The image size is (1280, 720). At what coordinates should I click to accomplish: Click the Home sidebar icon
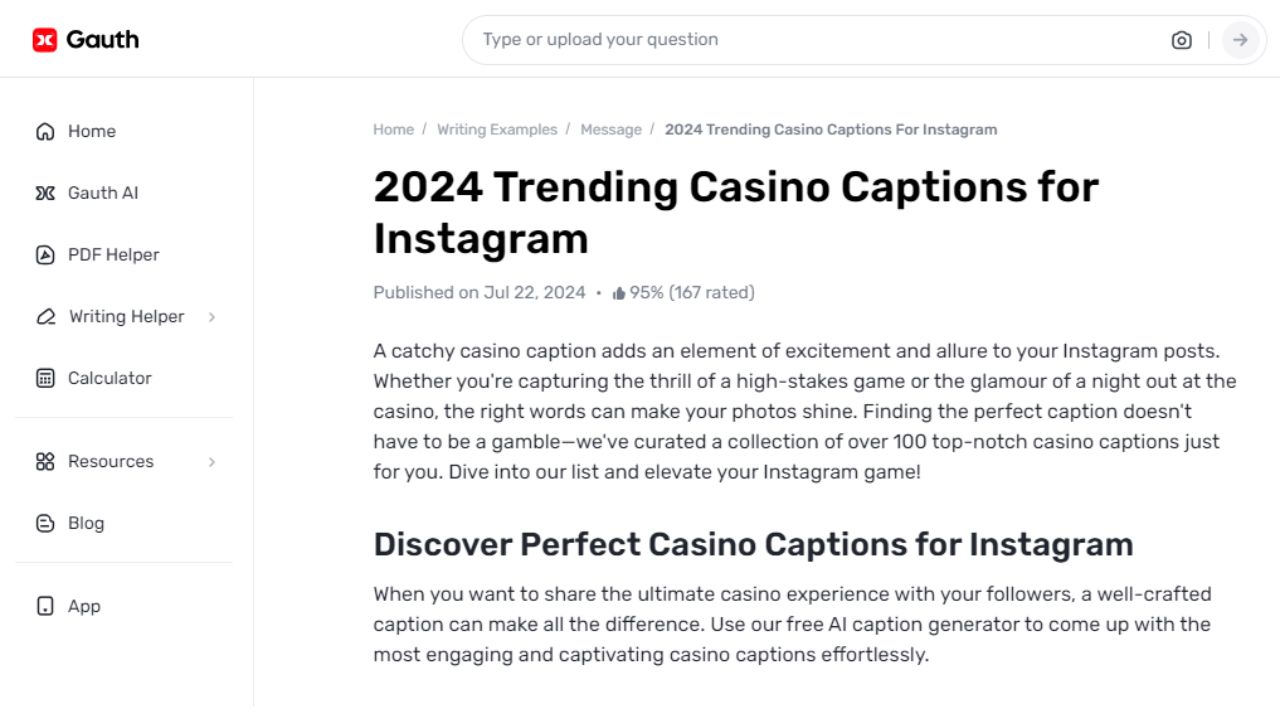pos(45,131)
